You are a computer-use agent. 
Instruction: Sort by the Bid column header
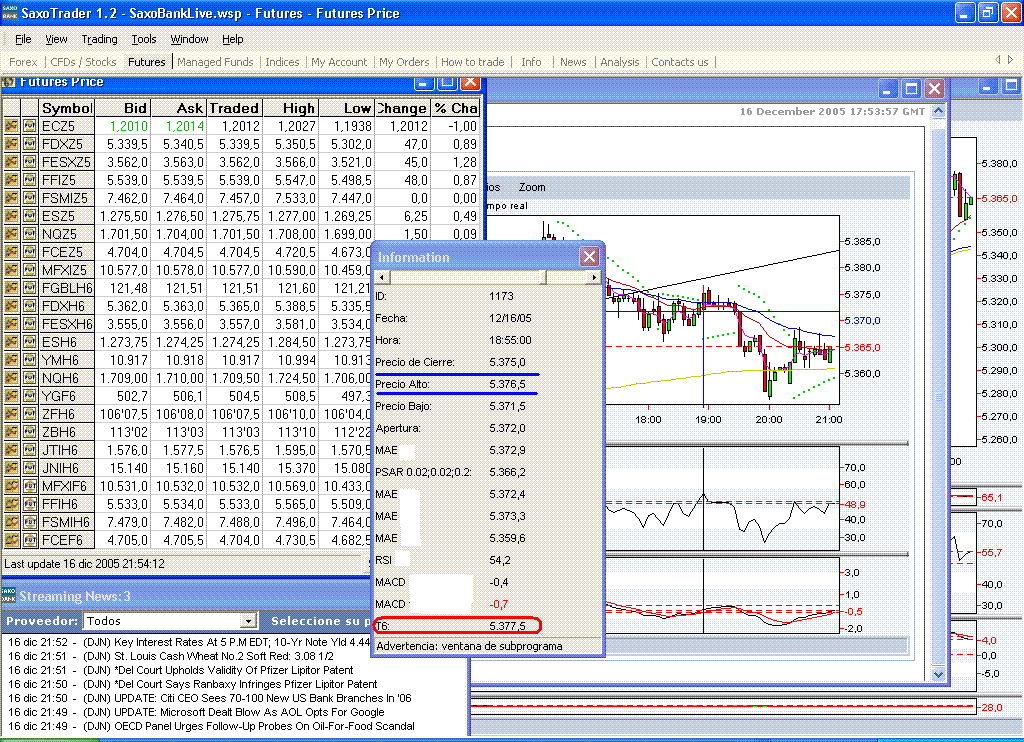coord(123,108)
